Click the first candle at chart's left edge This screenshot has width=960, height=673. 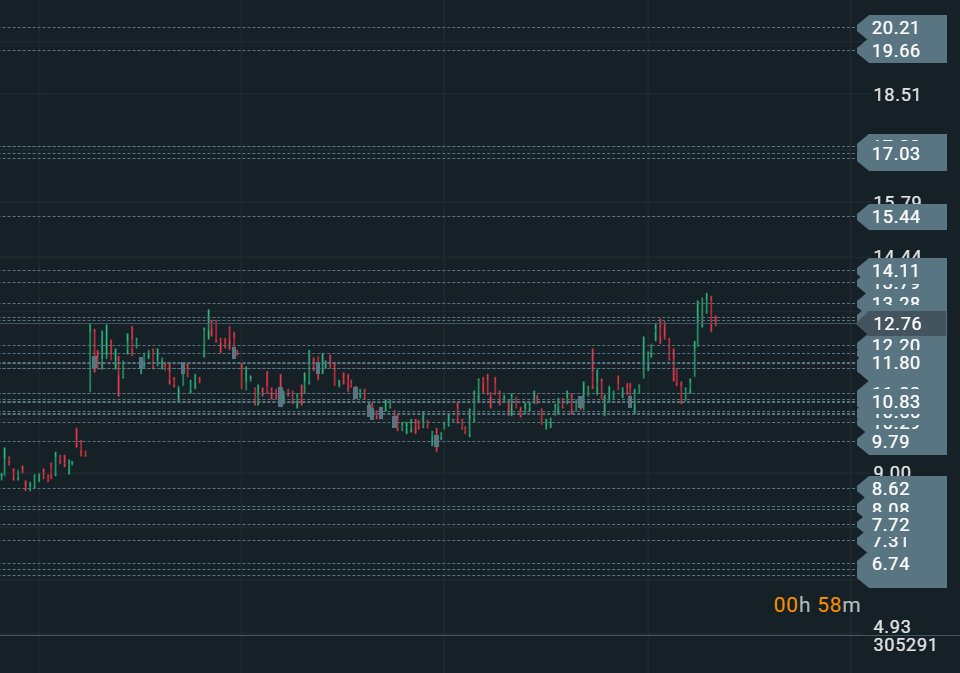[x=5, y=463]
